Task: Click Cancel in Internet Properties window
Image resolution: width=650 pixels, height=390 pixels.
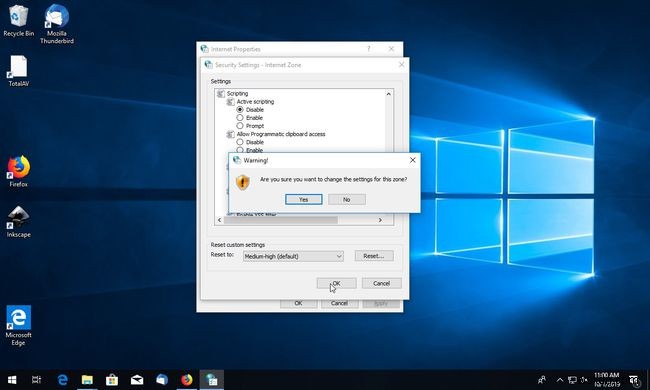Action: coord(339,303)
